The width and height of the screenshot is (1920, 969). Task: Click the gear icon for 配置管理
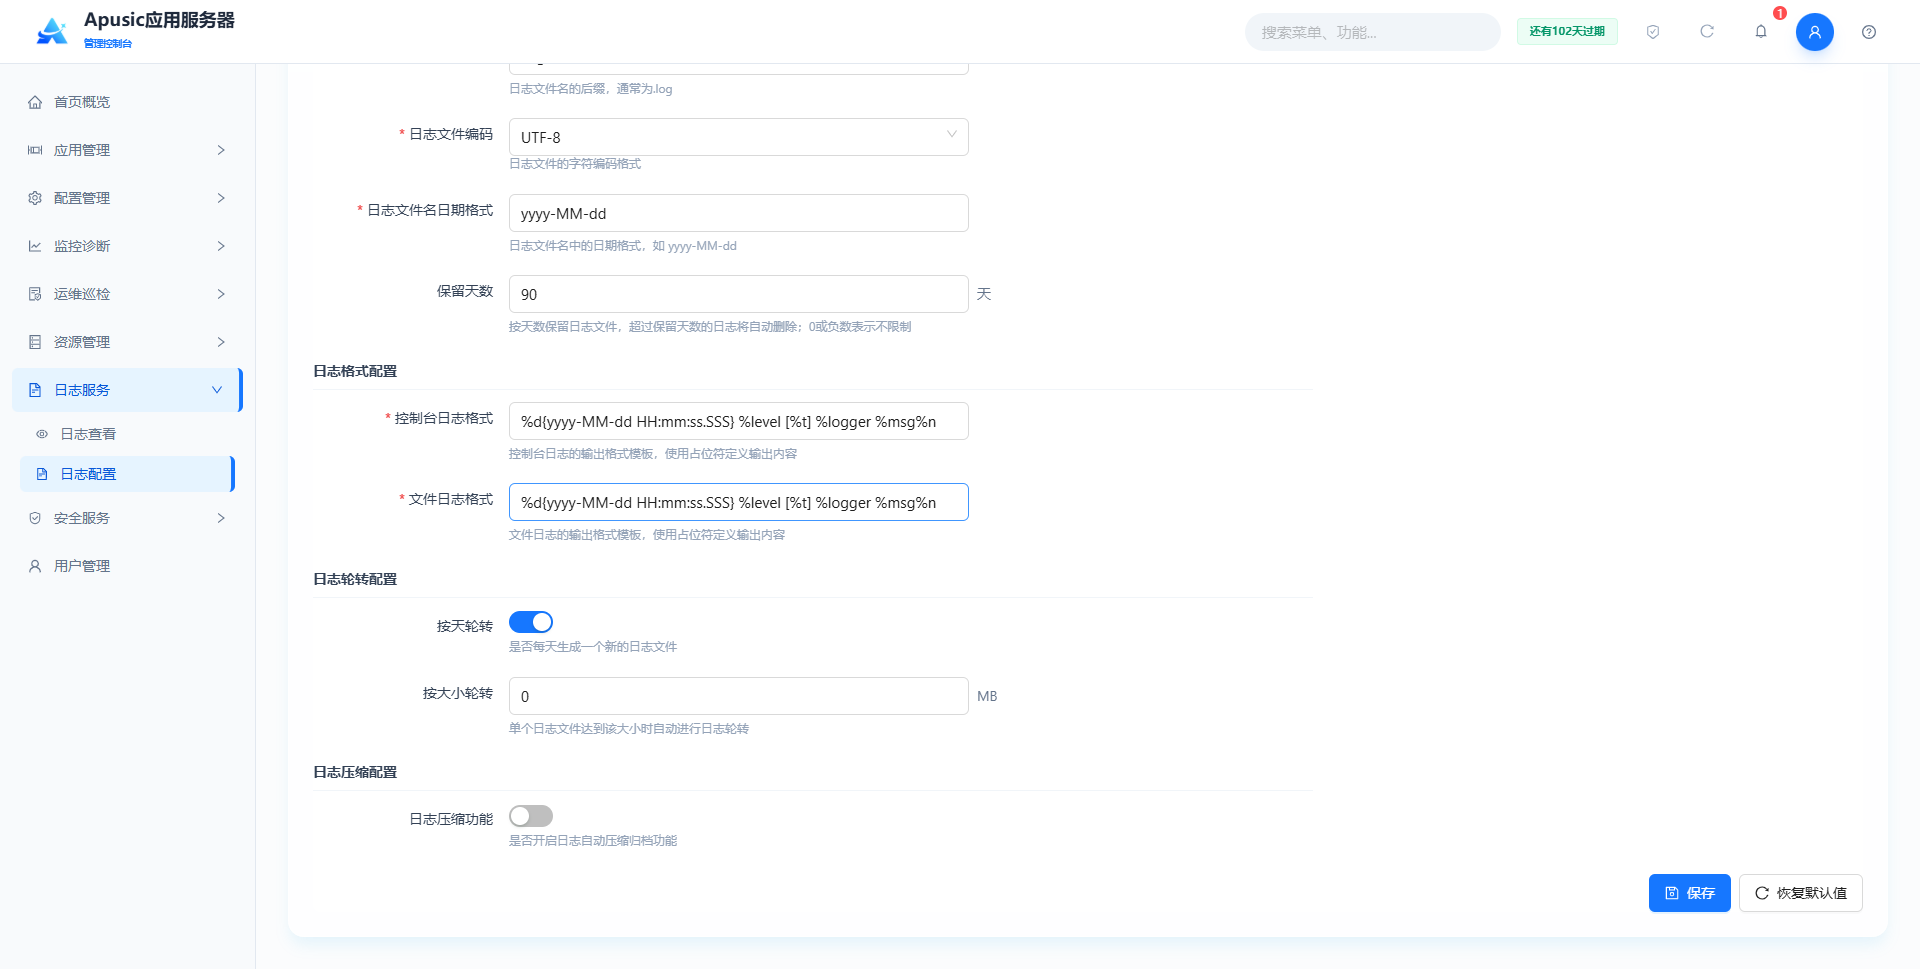click(35, 198)
